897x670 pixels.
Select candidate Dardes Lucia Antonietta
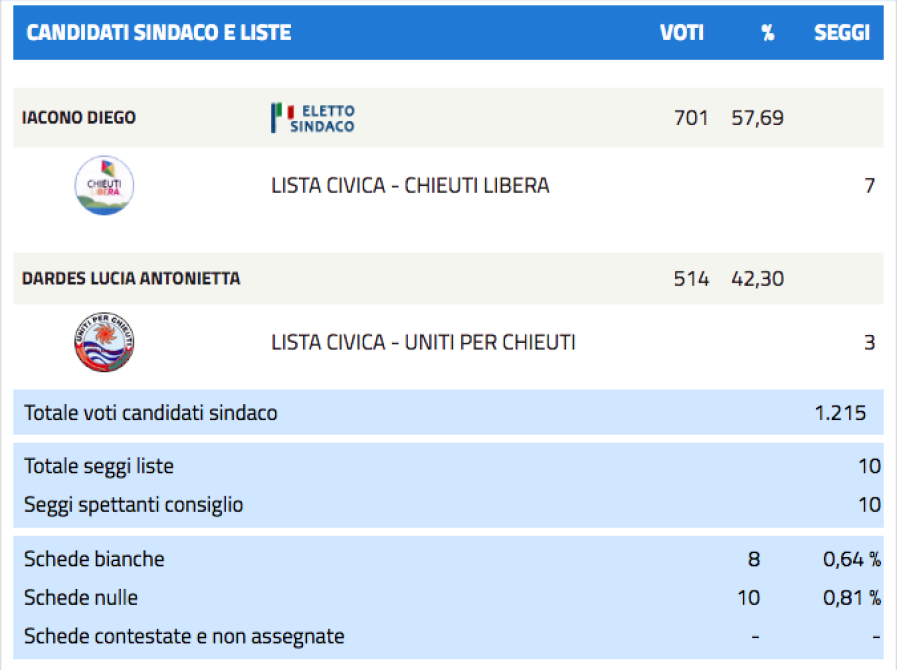[x=131, y=279]
